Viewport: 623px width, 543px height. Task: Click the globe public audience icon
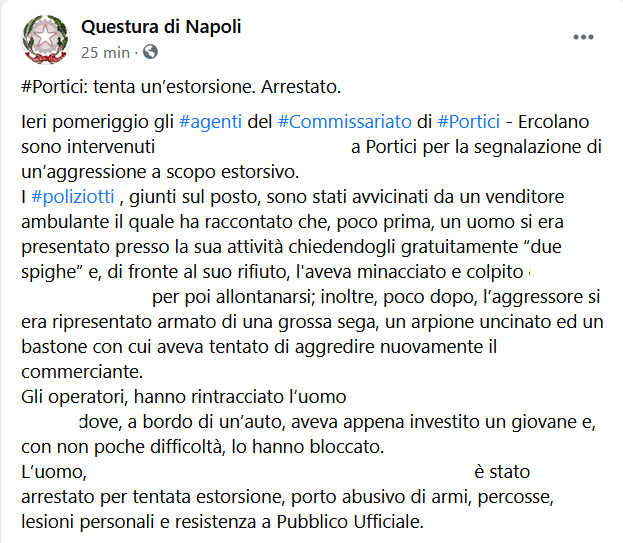click(151, 51)
